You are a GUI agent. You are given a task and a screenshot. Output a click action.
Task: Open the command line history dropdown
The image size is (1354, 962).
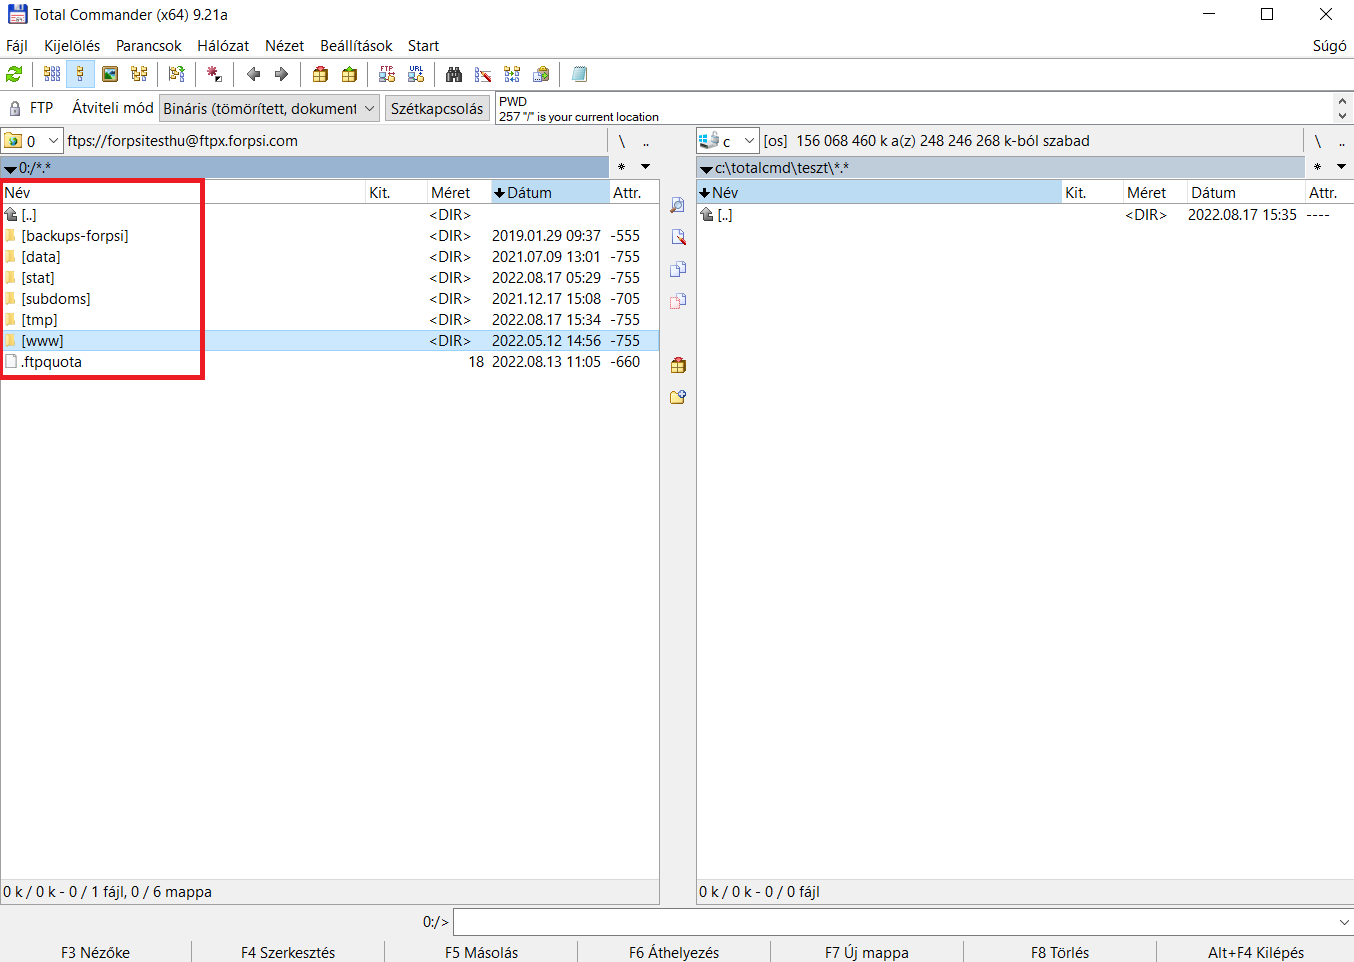point(1344,922)
